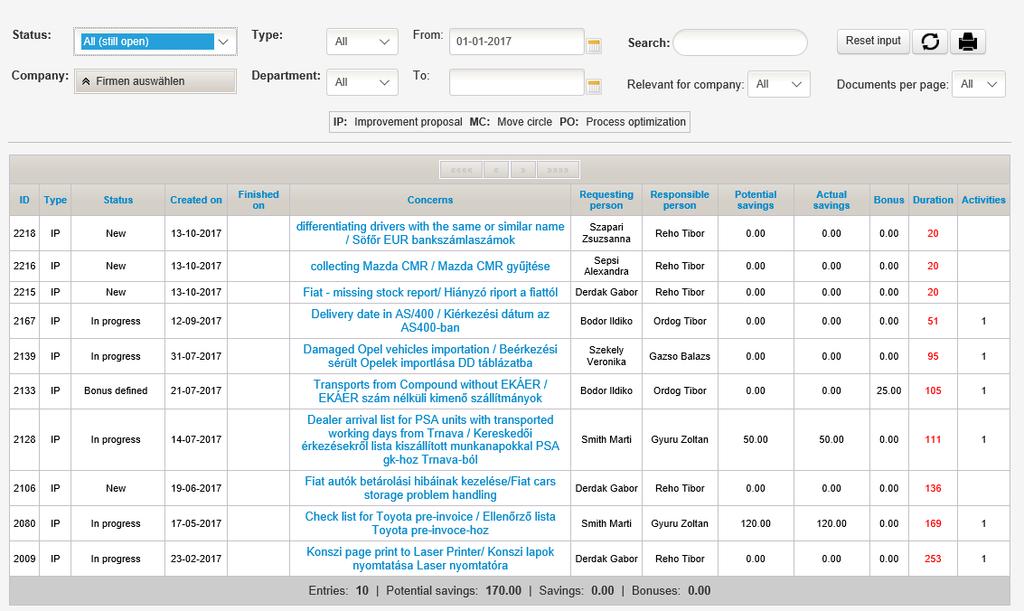The height and width of the screenshot is (611, 1024).
Task: Click actual savings value 50.00
Action: [x=831, y=439]
